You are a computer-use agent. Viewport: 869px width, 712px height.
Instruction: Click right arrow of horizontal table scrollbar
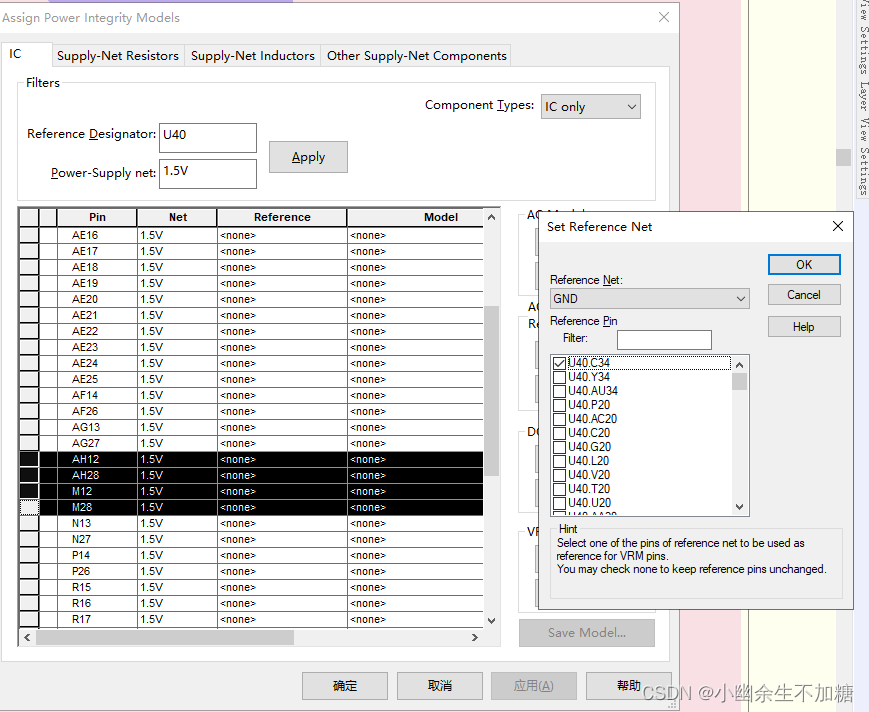coord(474,637)
